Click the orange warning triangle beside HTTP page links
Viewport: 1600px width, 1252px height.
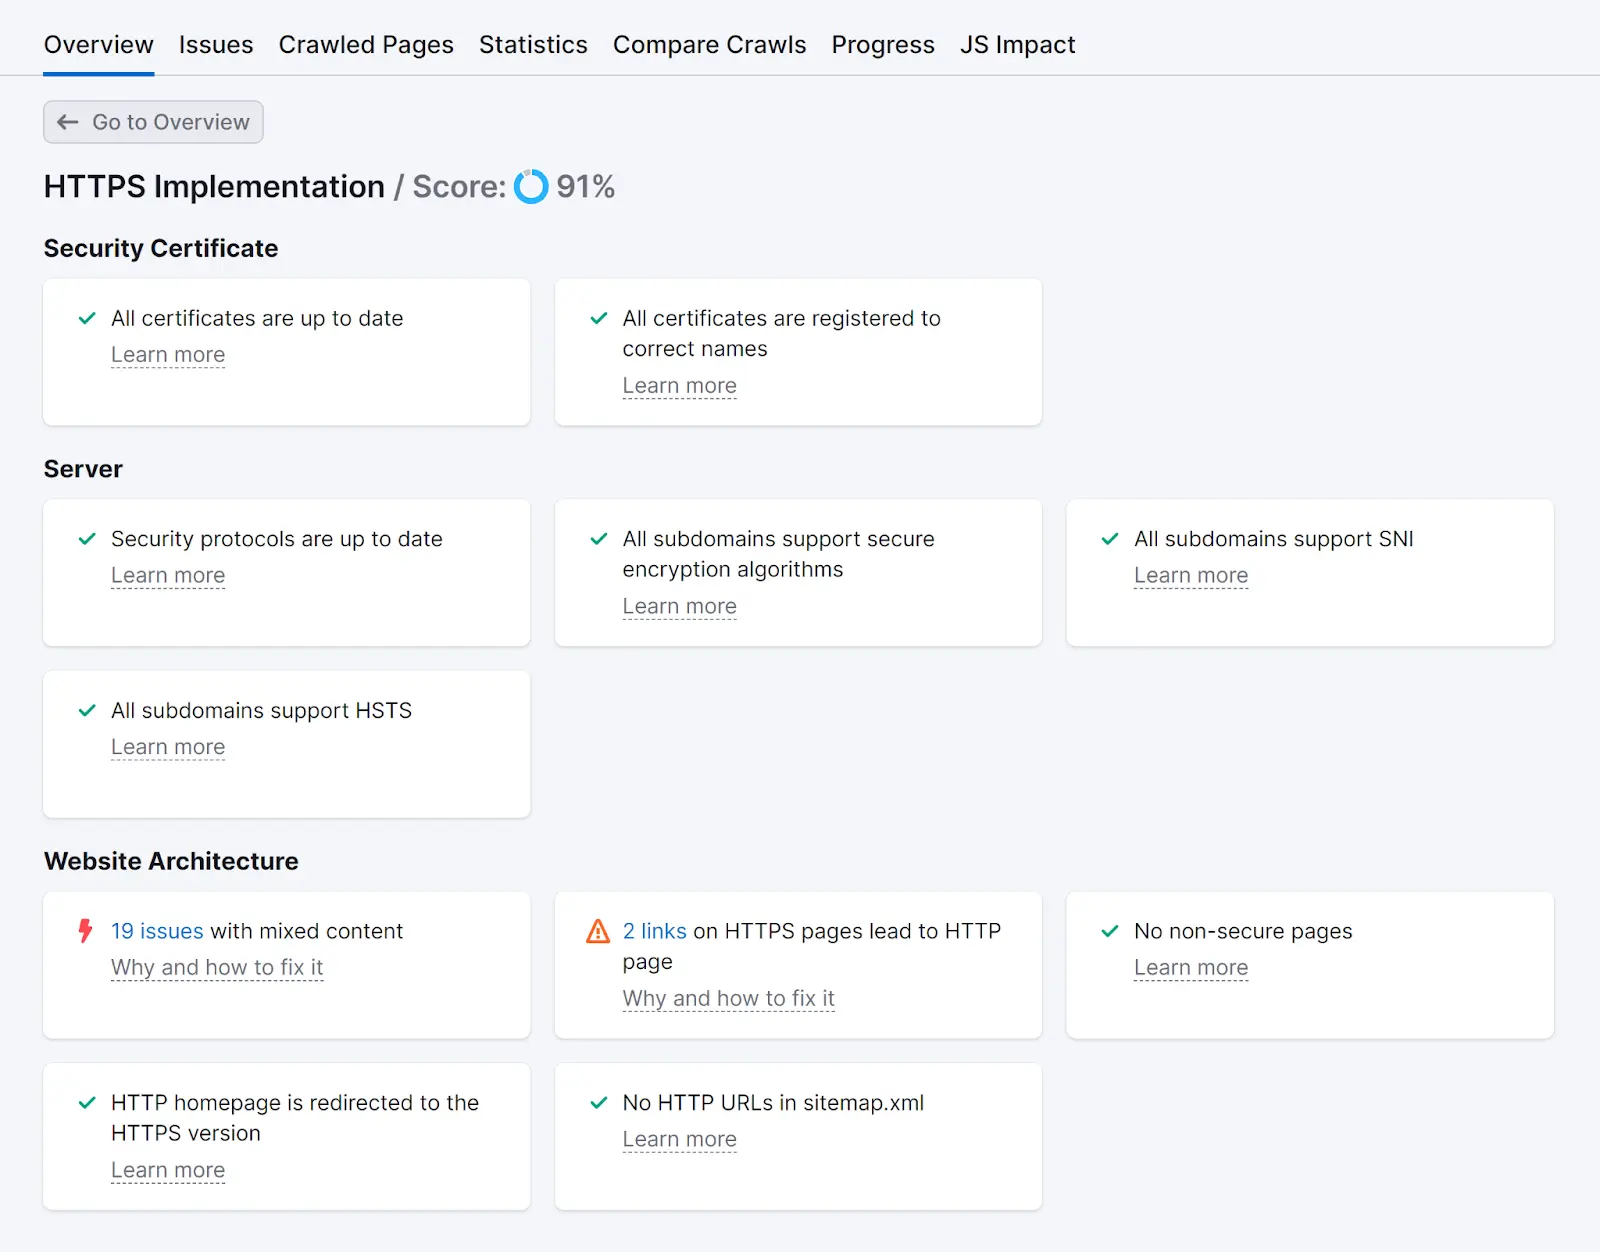(x=597, y=931)
